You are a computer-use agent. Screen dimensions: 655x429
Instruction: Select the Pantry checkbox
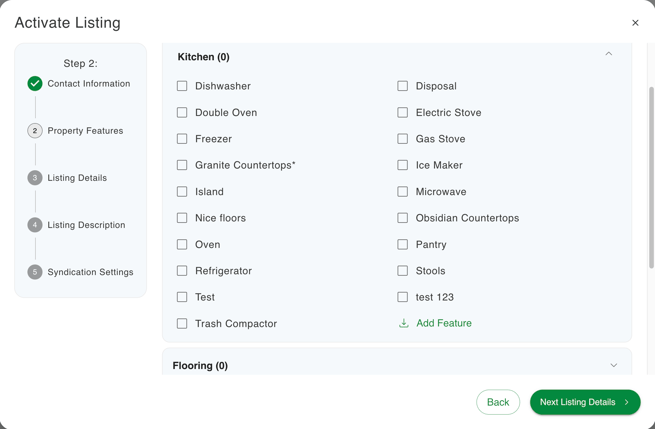point(403,244)
